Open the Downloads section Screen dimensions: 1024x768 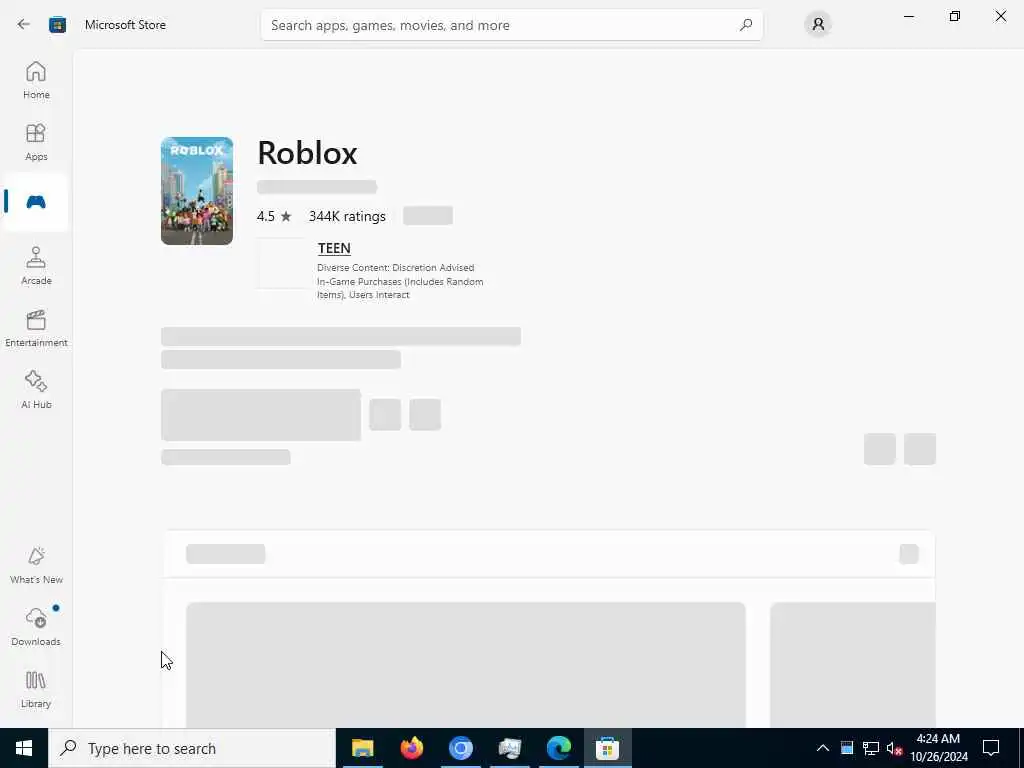(x=36, y=627)
